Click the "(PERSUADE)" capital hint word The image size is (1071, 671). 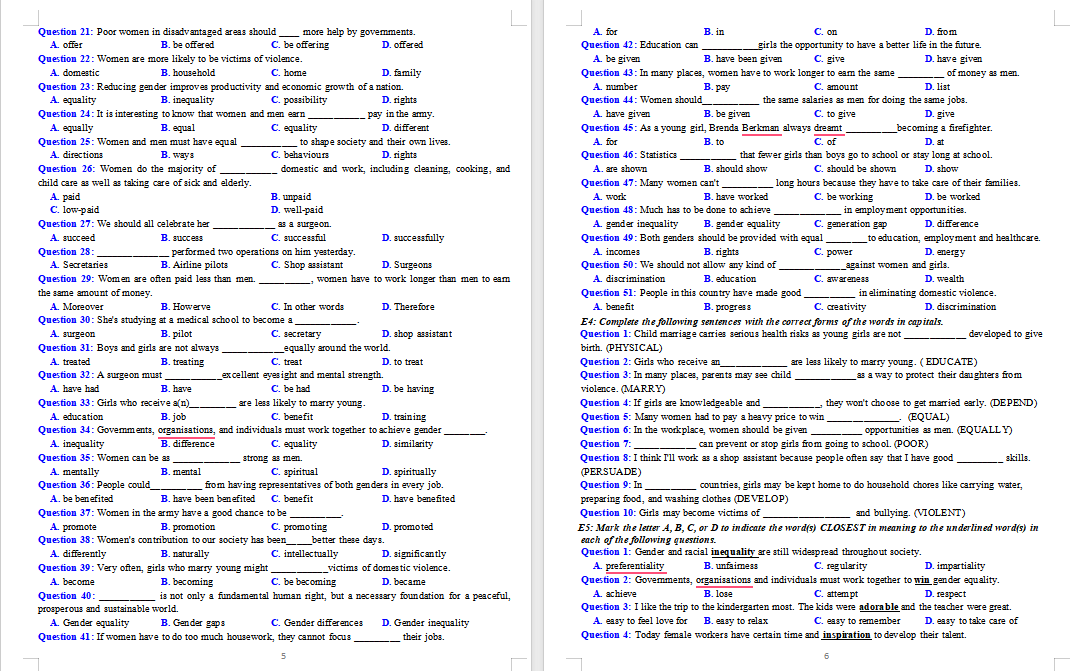click(x=611, y=471)
